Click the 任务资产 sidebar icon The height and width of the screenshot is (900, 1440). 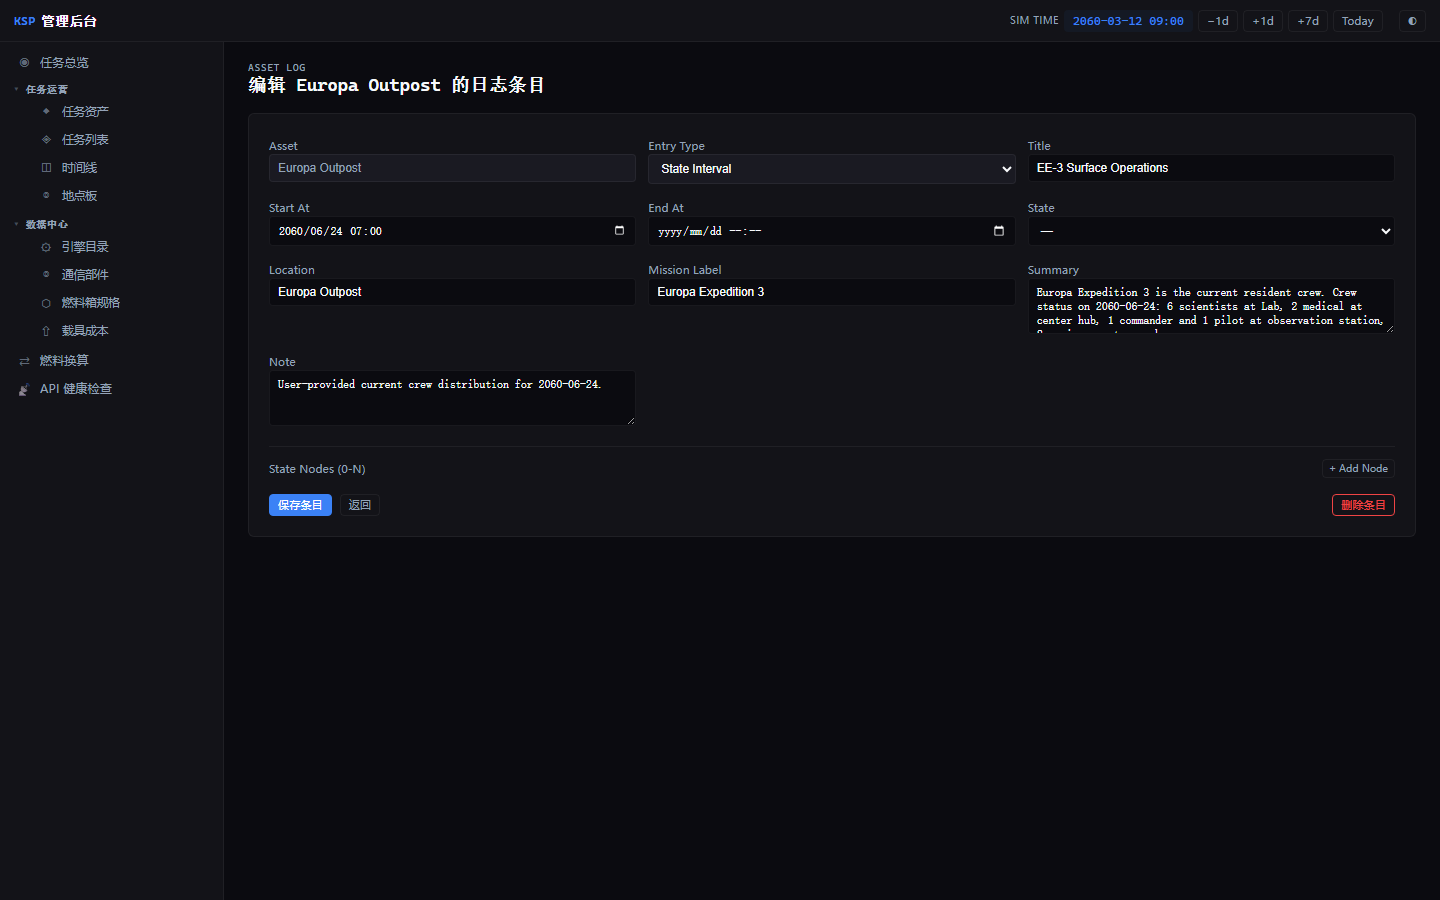pos(46,112)
